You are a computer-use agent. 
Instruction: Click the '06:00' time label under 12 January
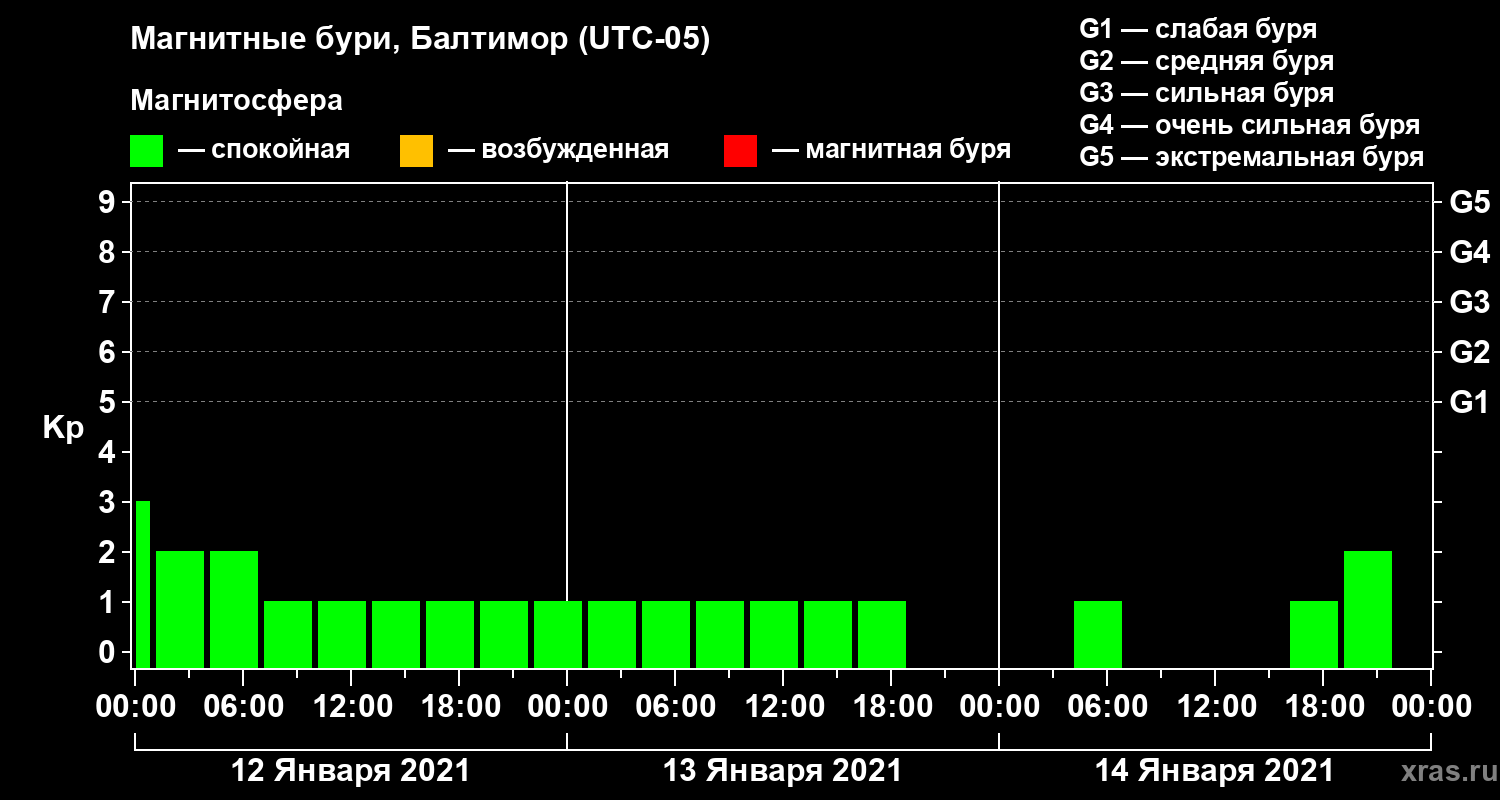point(243,707)
